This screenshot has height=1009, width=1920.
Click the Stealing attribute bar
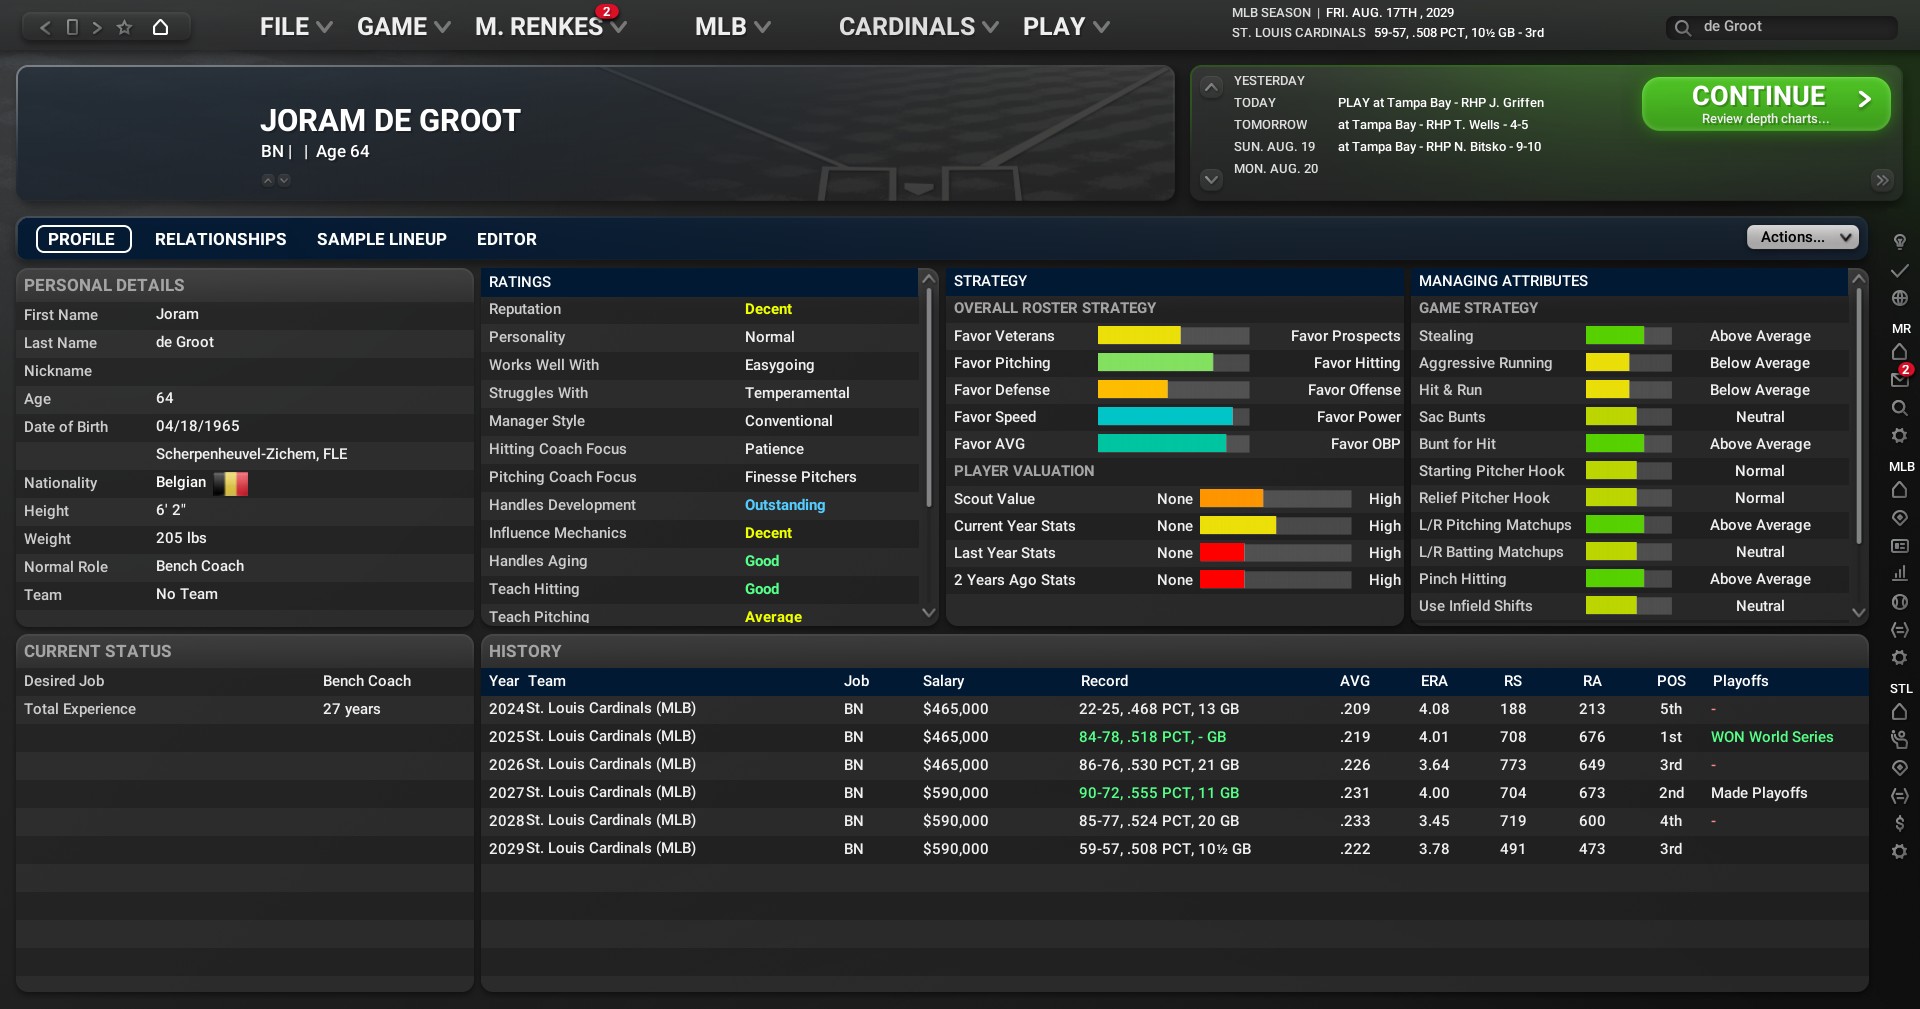coord(1628,336)
